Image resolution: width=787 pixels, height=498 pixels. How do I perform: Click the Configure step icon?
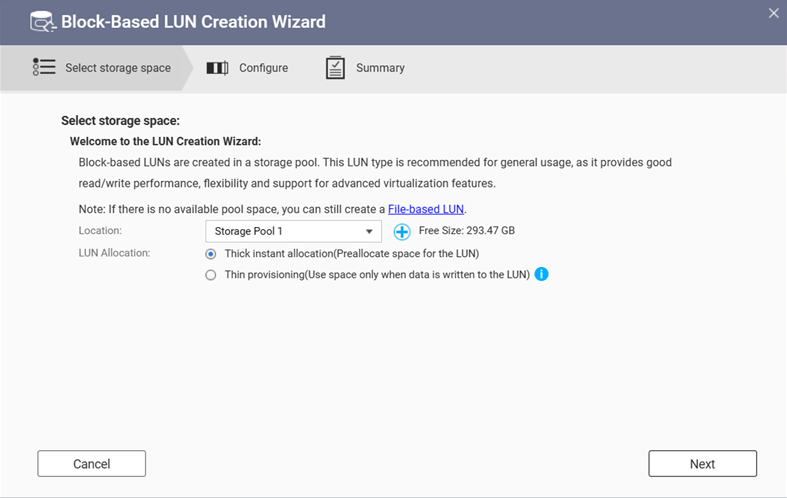[x=217, y=68]
